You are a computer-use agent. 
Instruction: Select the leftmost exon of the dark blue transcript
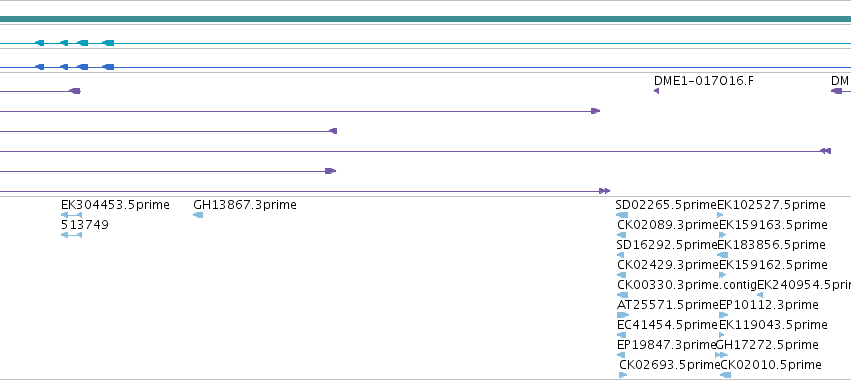pos(40,67)
